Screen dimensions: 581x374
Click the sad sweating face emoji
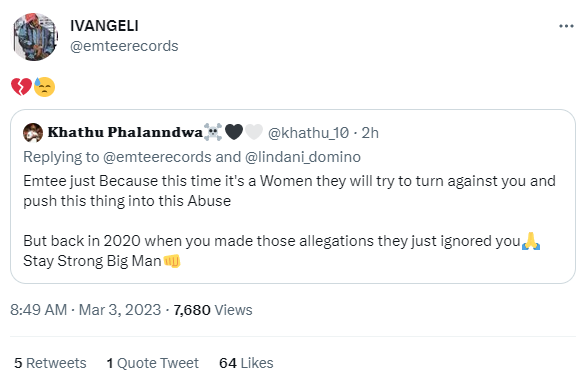[44, 87]
